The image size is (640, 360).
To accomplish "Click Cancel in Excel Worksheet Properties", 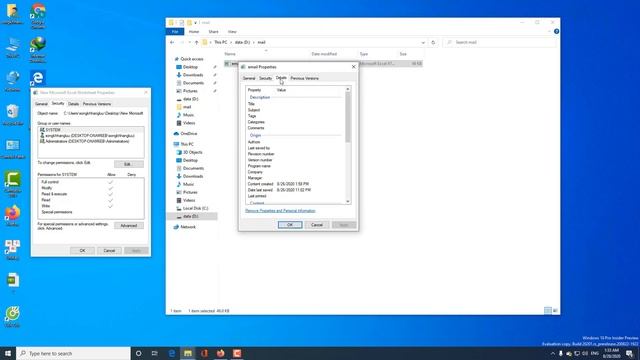I will point(109,251).
